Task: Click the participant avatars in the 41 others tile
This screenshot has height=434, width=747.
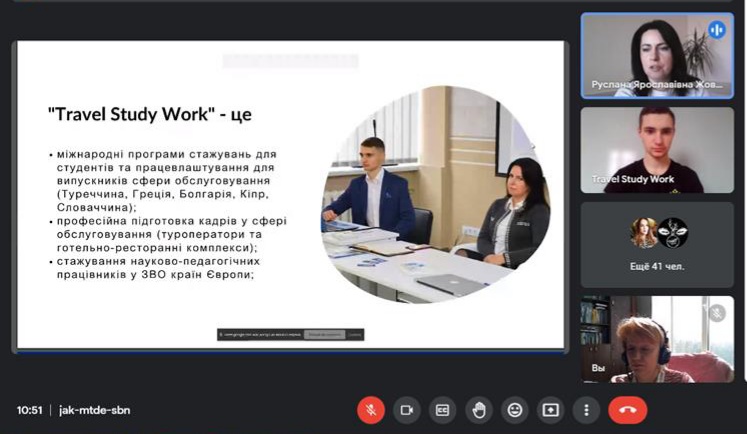Action: coord(657,233)
